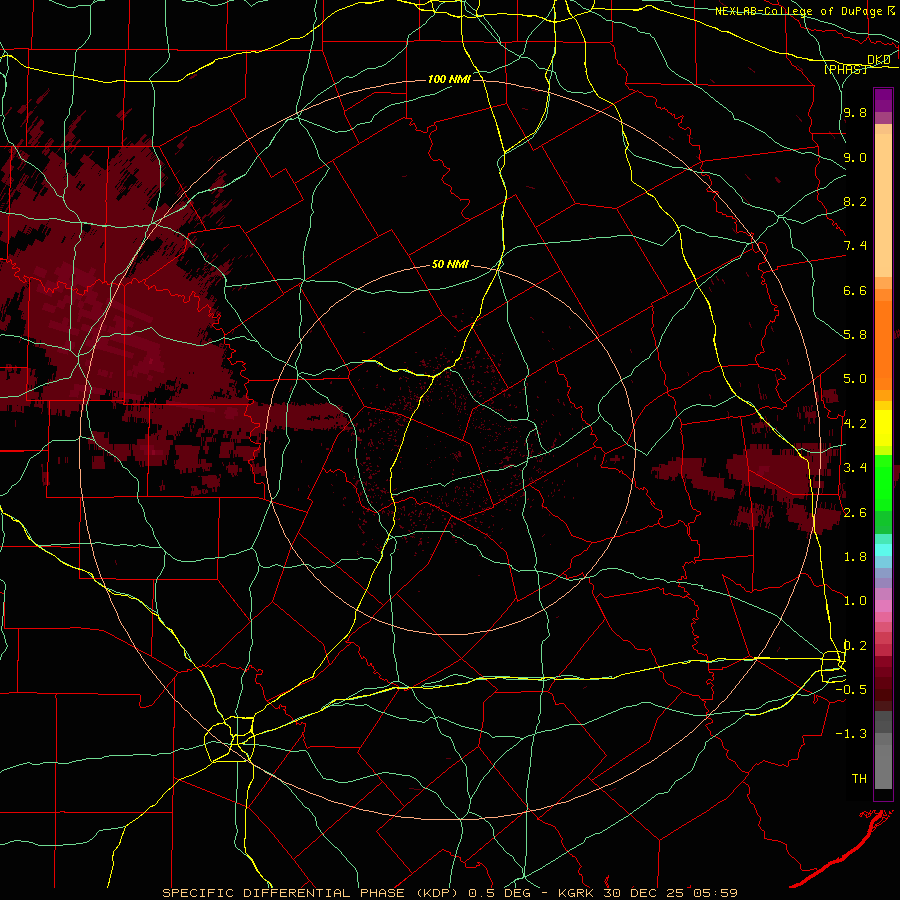Click the 05:59 timestamp in the caption
Viewport: 900px width, 900px height.
click(717, 893)
